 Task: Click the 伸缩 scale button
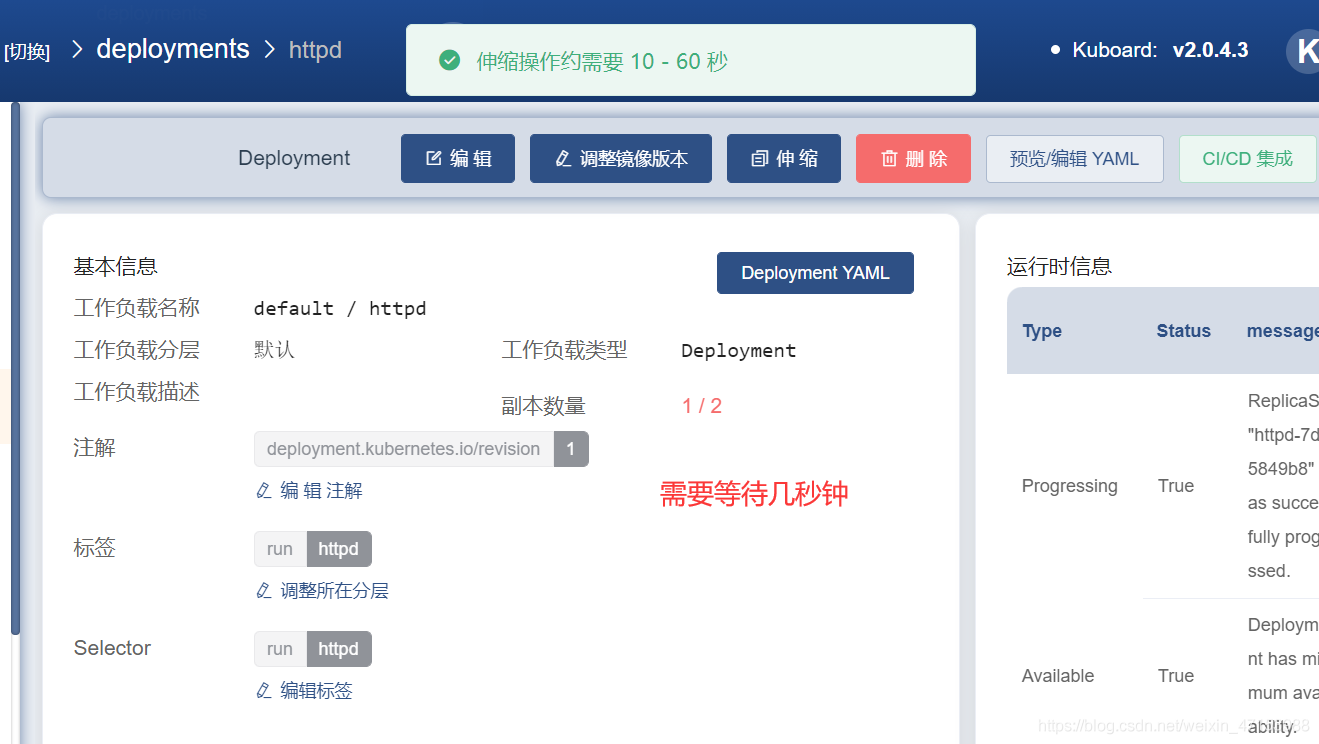784,158
